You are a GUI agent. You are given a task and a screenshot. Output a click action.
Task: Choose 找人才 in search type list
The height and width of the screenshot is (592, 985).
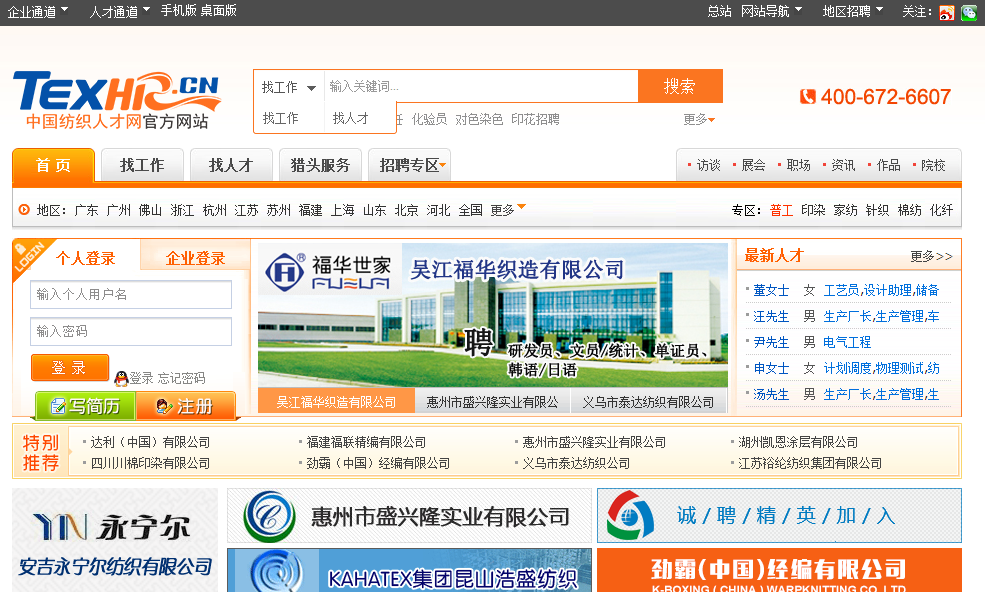tap(351, 118)
